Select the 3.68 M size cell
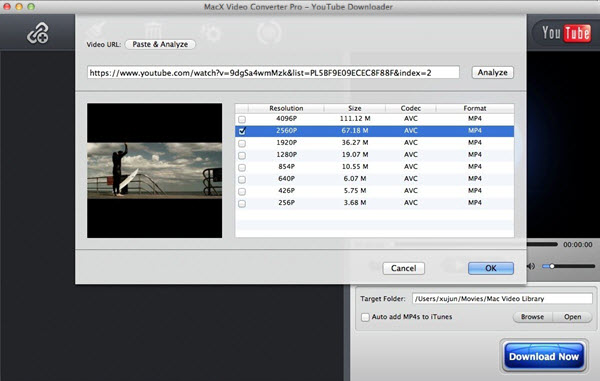Screen dimensions: 600x381 tap(355, 203)
